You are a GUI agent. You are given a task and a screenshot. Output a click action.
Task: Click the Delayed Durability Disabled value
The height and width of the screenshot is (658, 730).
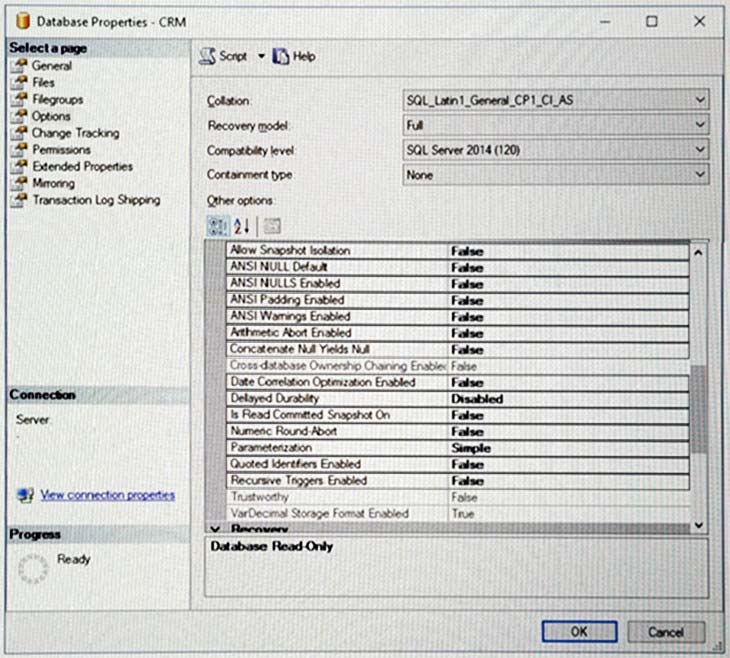(477, 399)
